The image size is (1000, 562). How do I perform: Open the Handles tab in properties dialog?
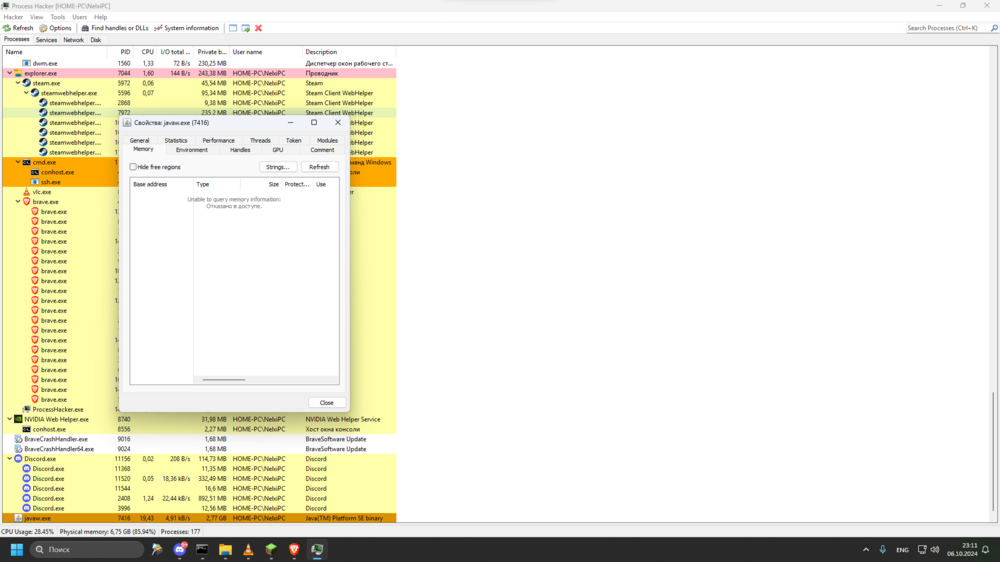pos(240,150)
